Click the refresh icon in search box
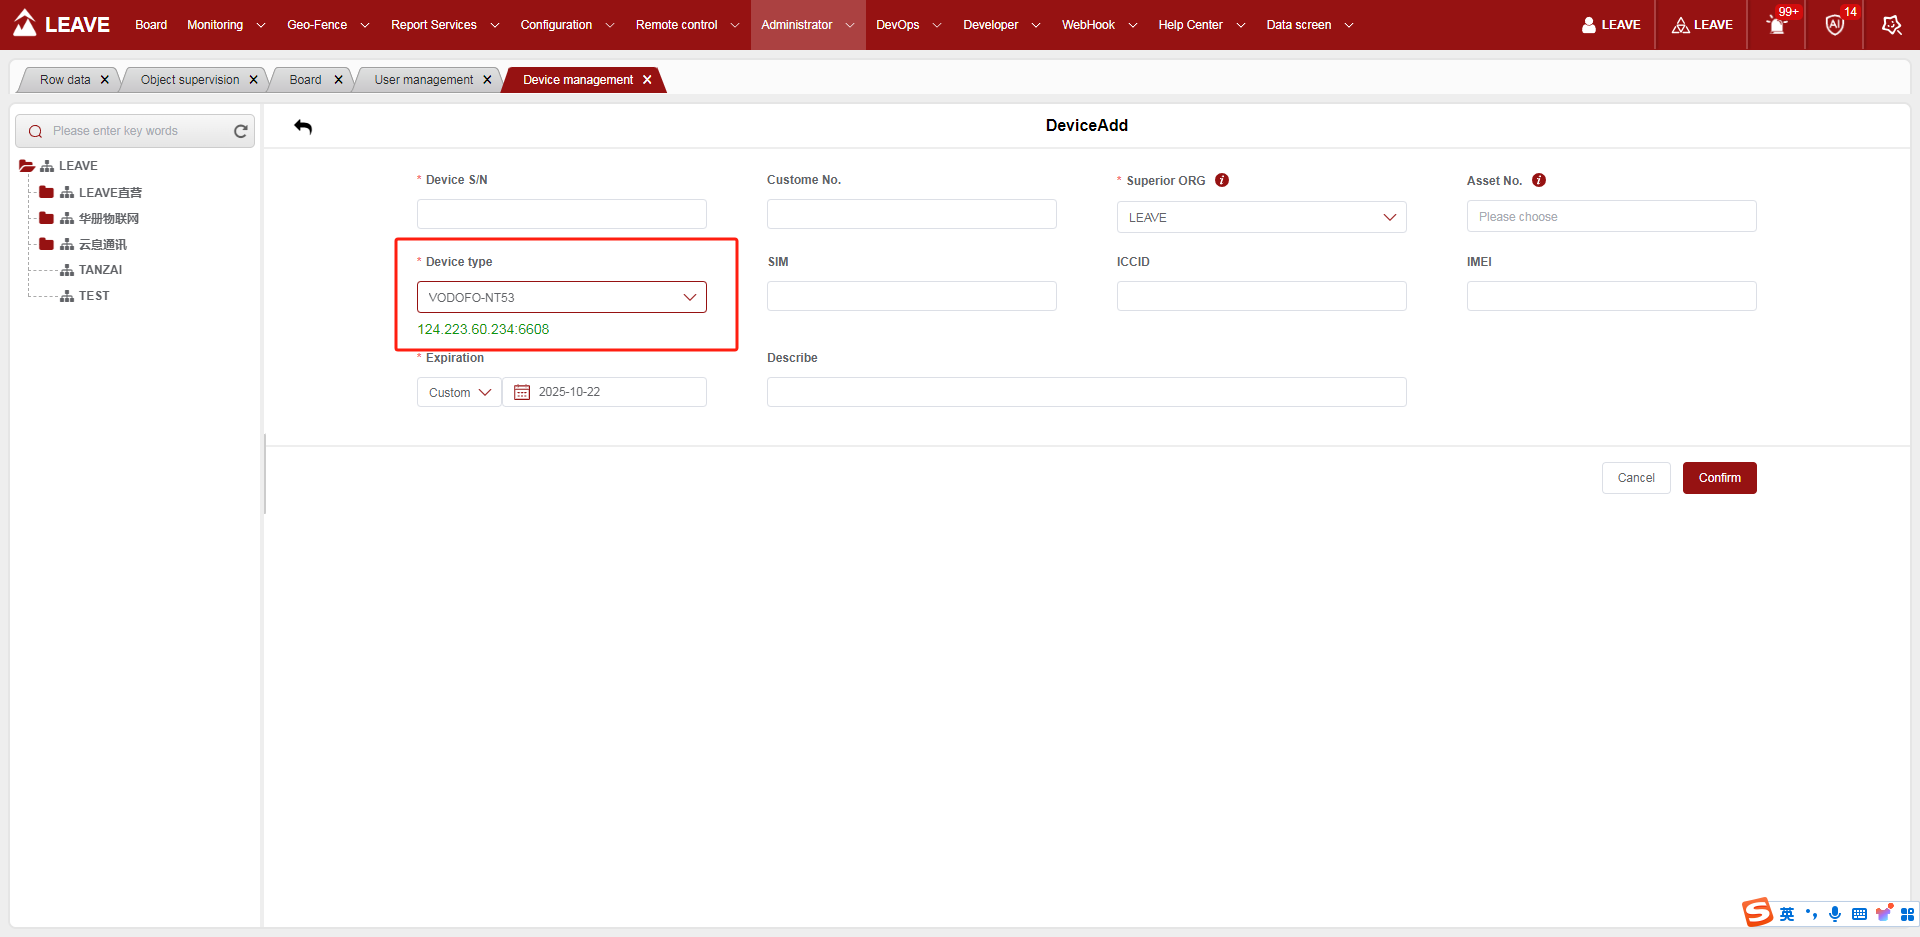The image size is (1920, 937). [240, 131]
